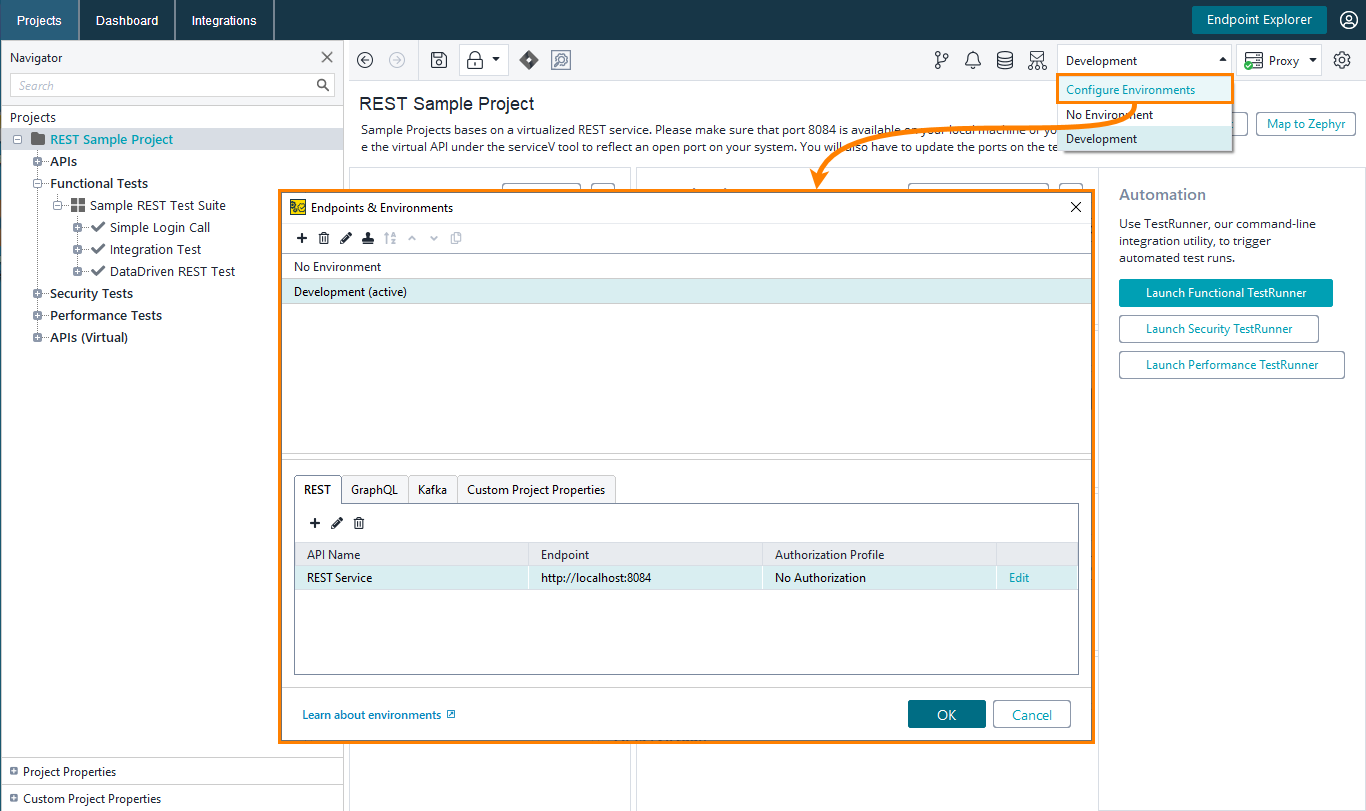Open the database connections icon

[1004, 60]
